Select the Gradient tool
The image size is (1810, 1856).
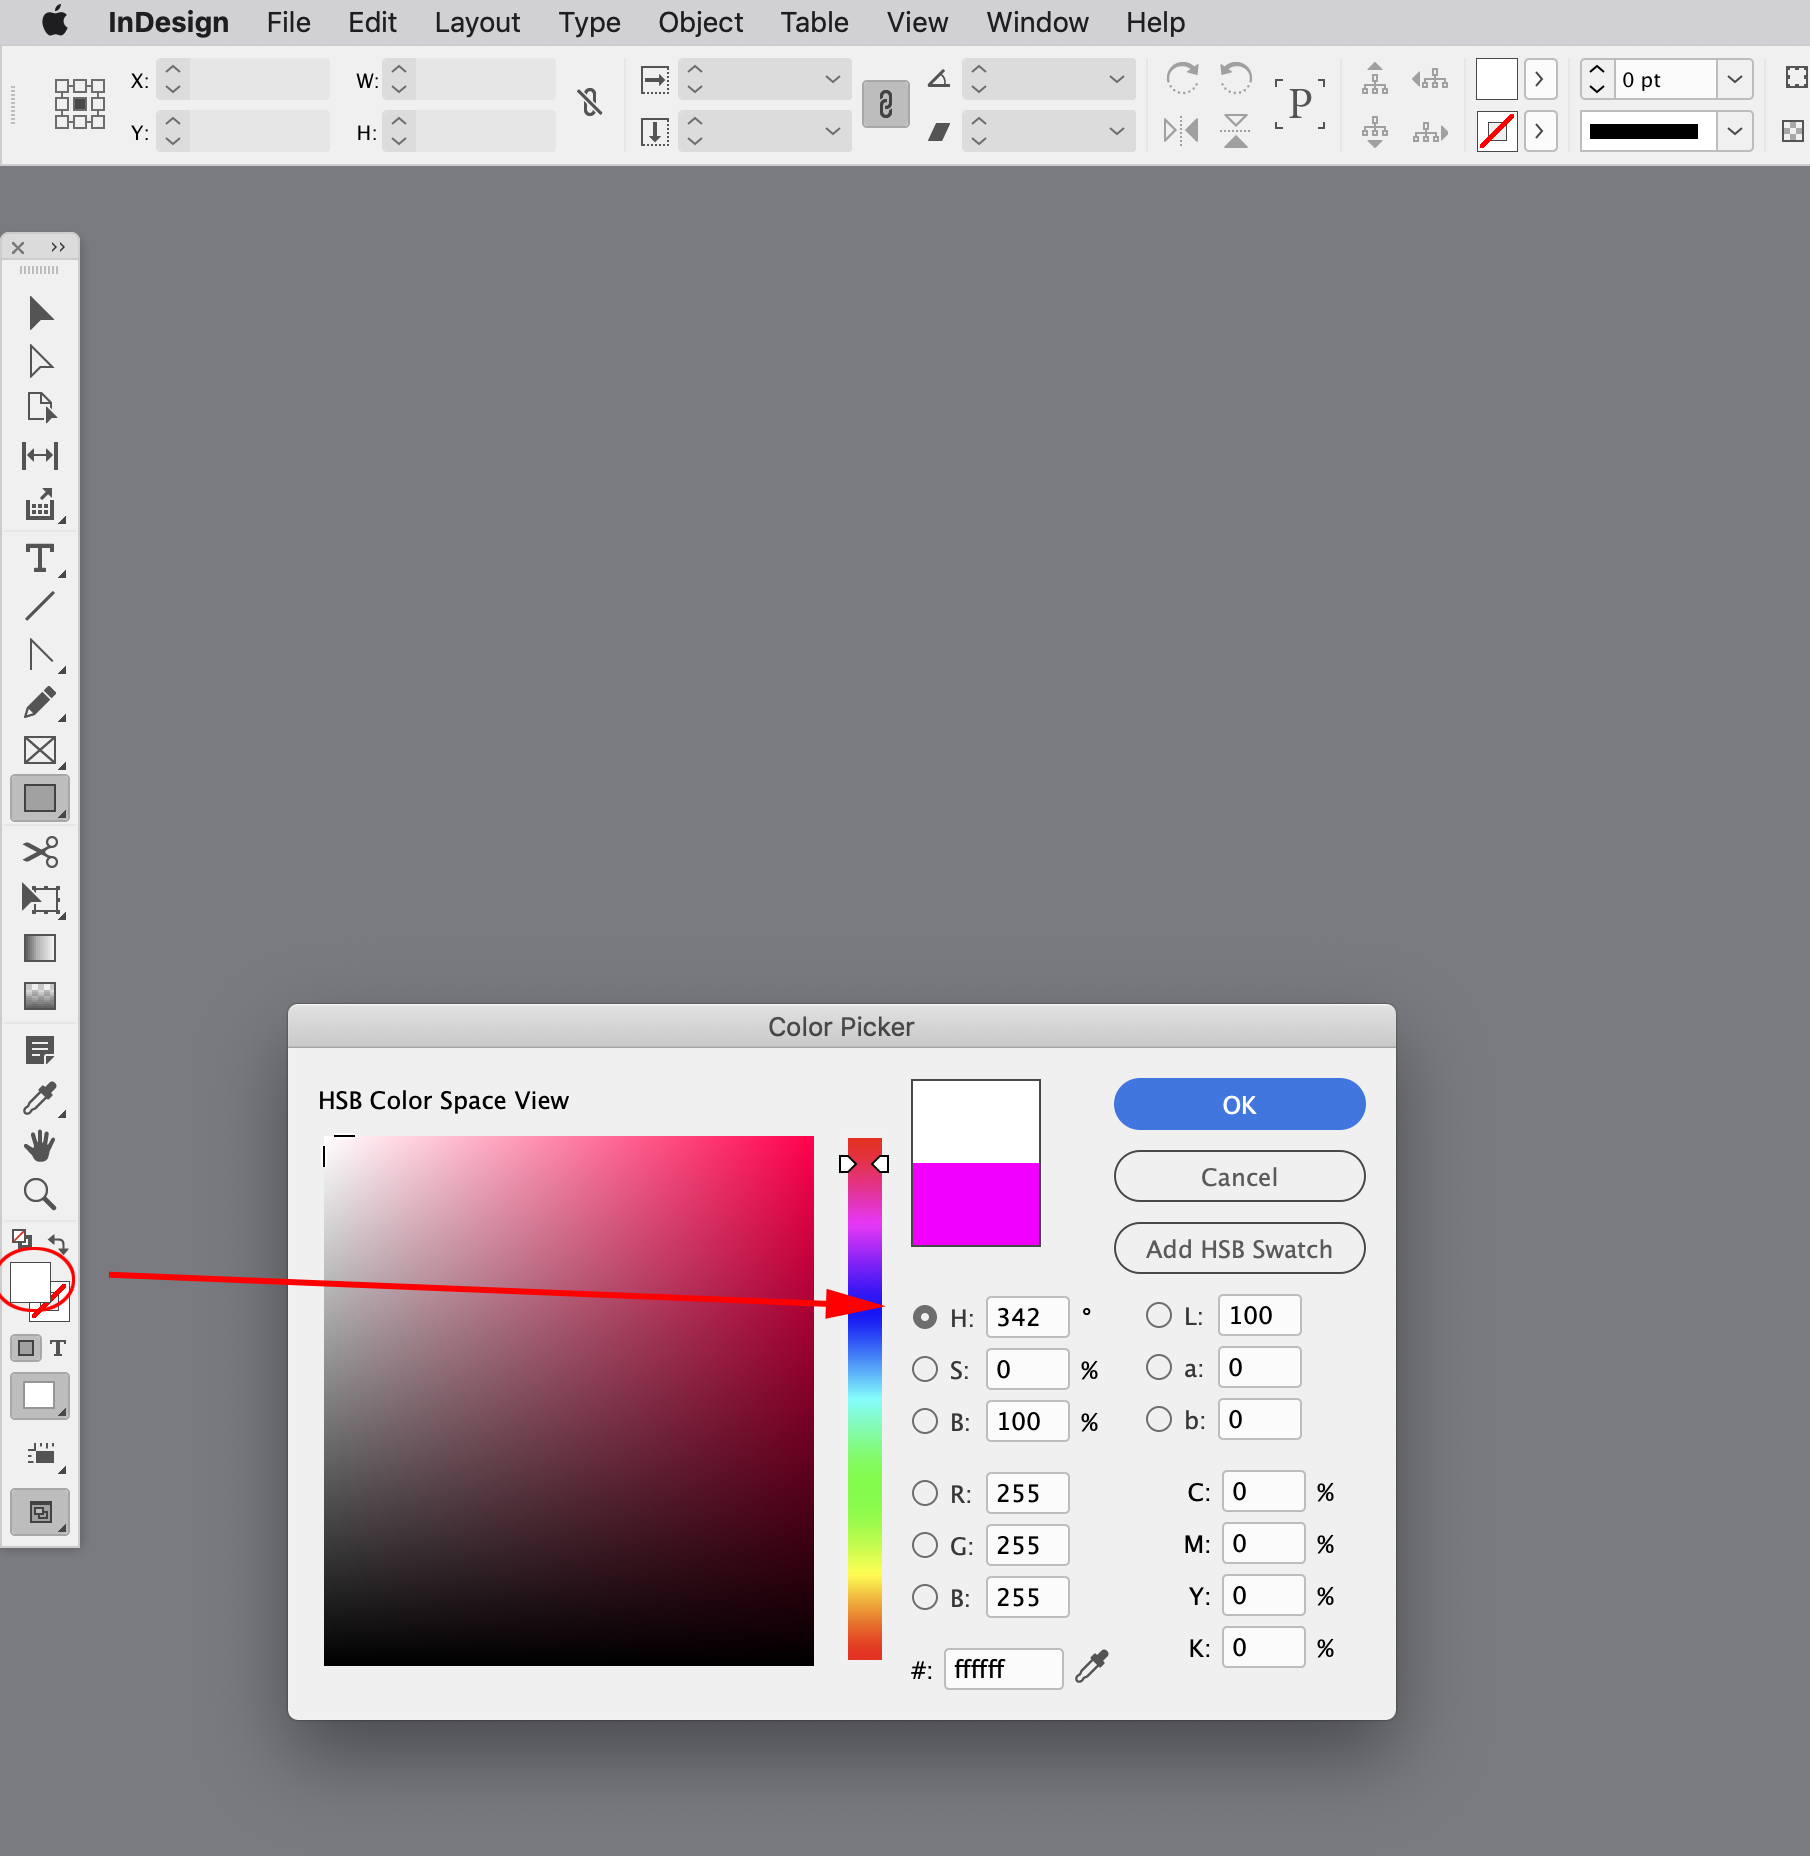coord(40,948)
